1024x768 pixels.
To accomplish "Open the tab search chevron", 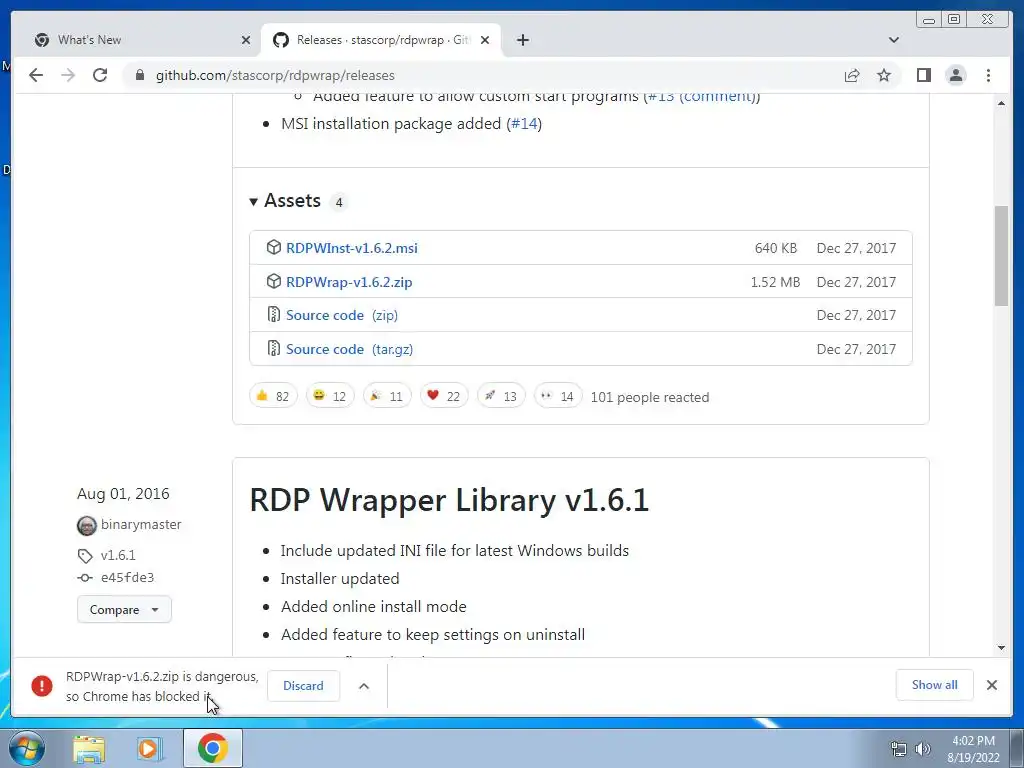I will click(893, 40).
